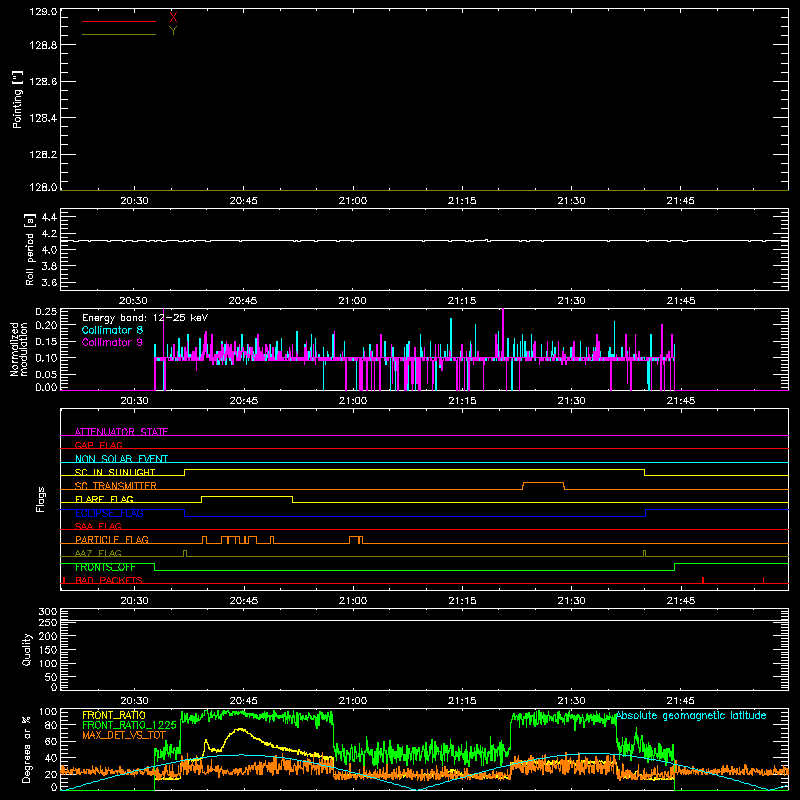800x800 pixels.
Task: Click the olive Y legend label
Action: pos(173,31)
